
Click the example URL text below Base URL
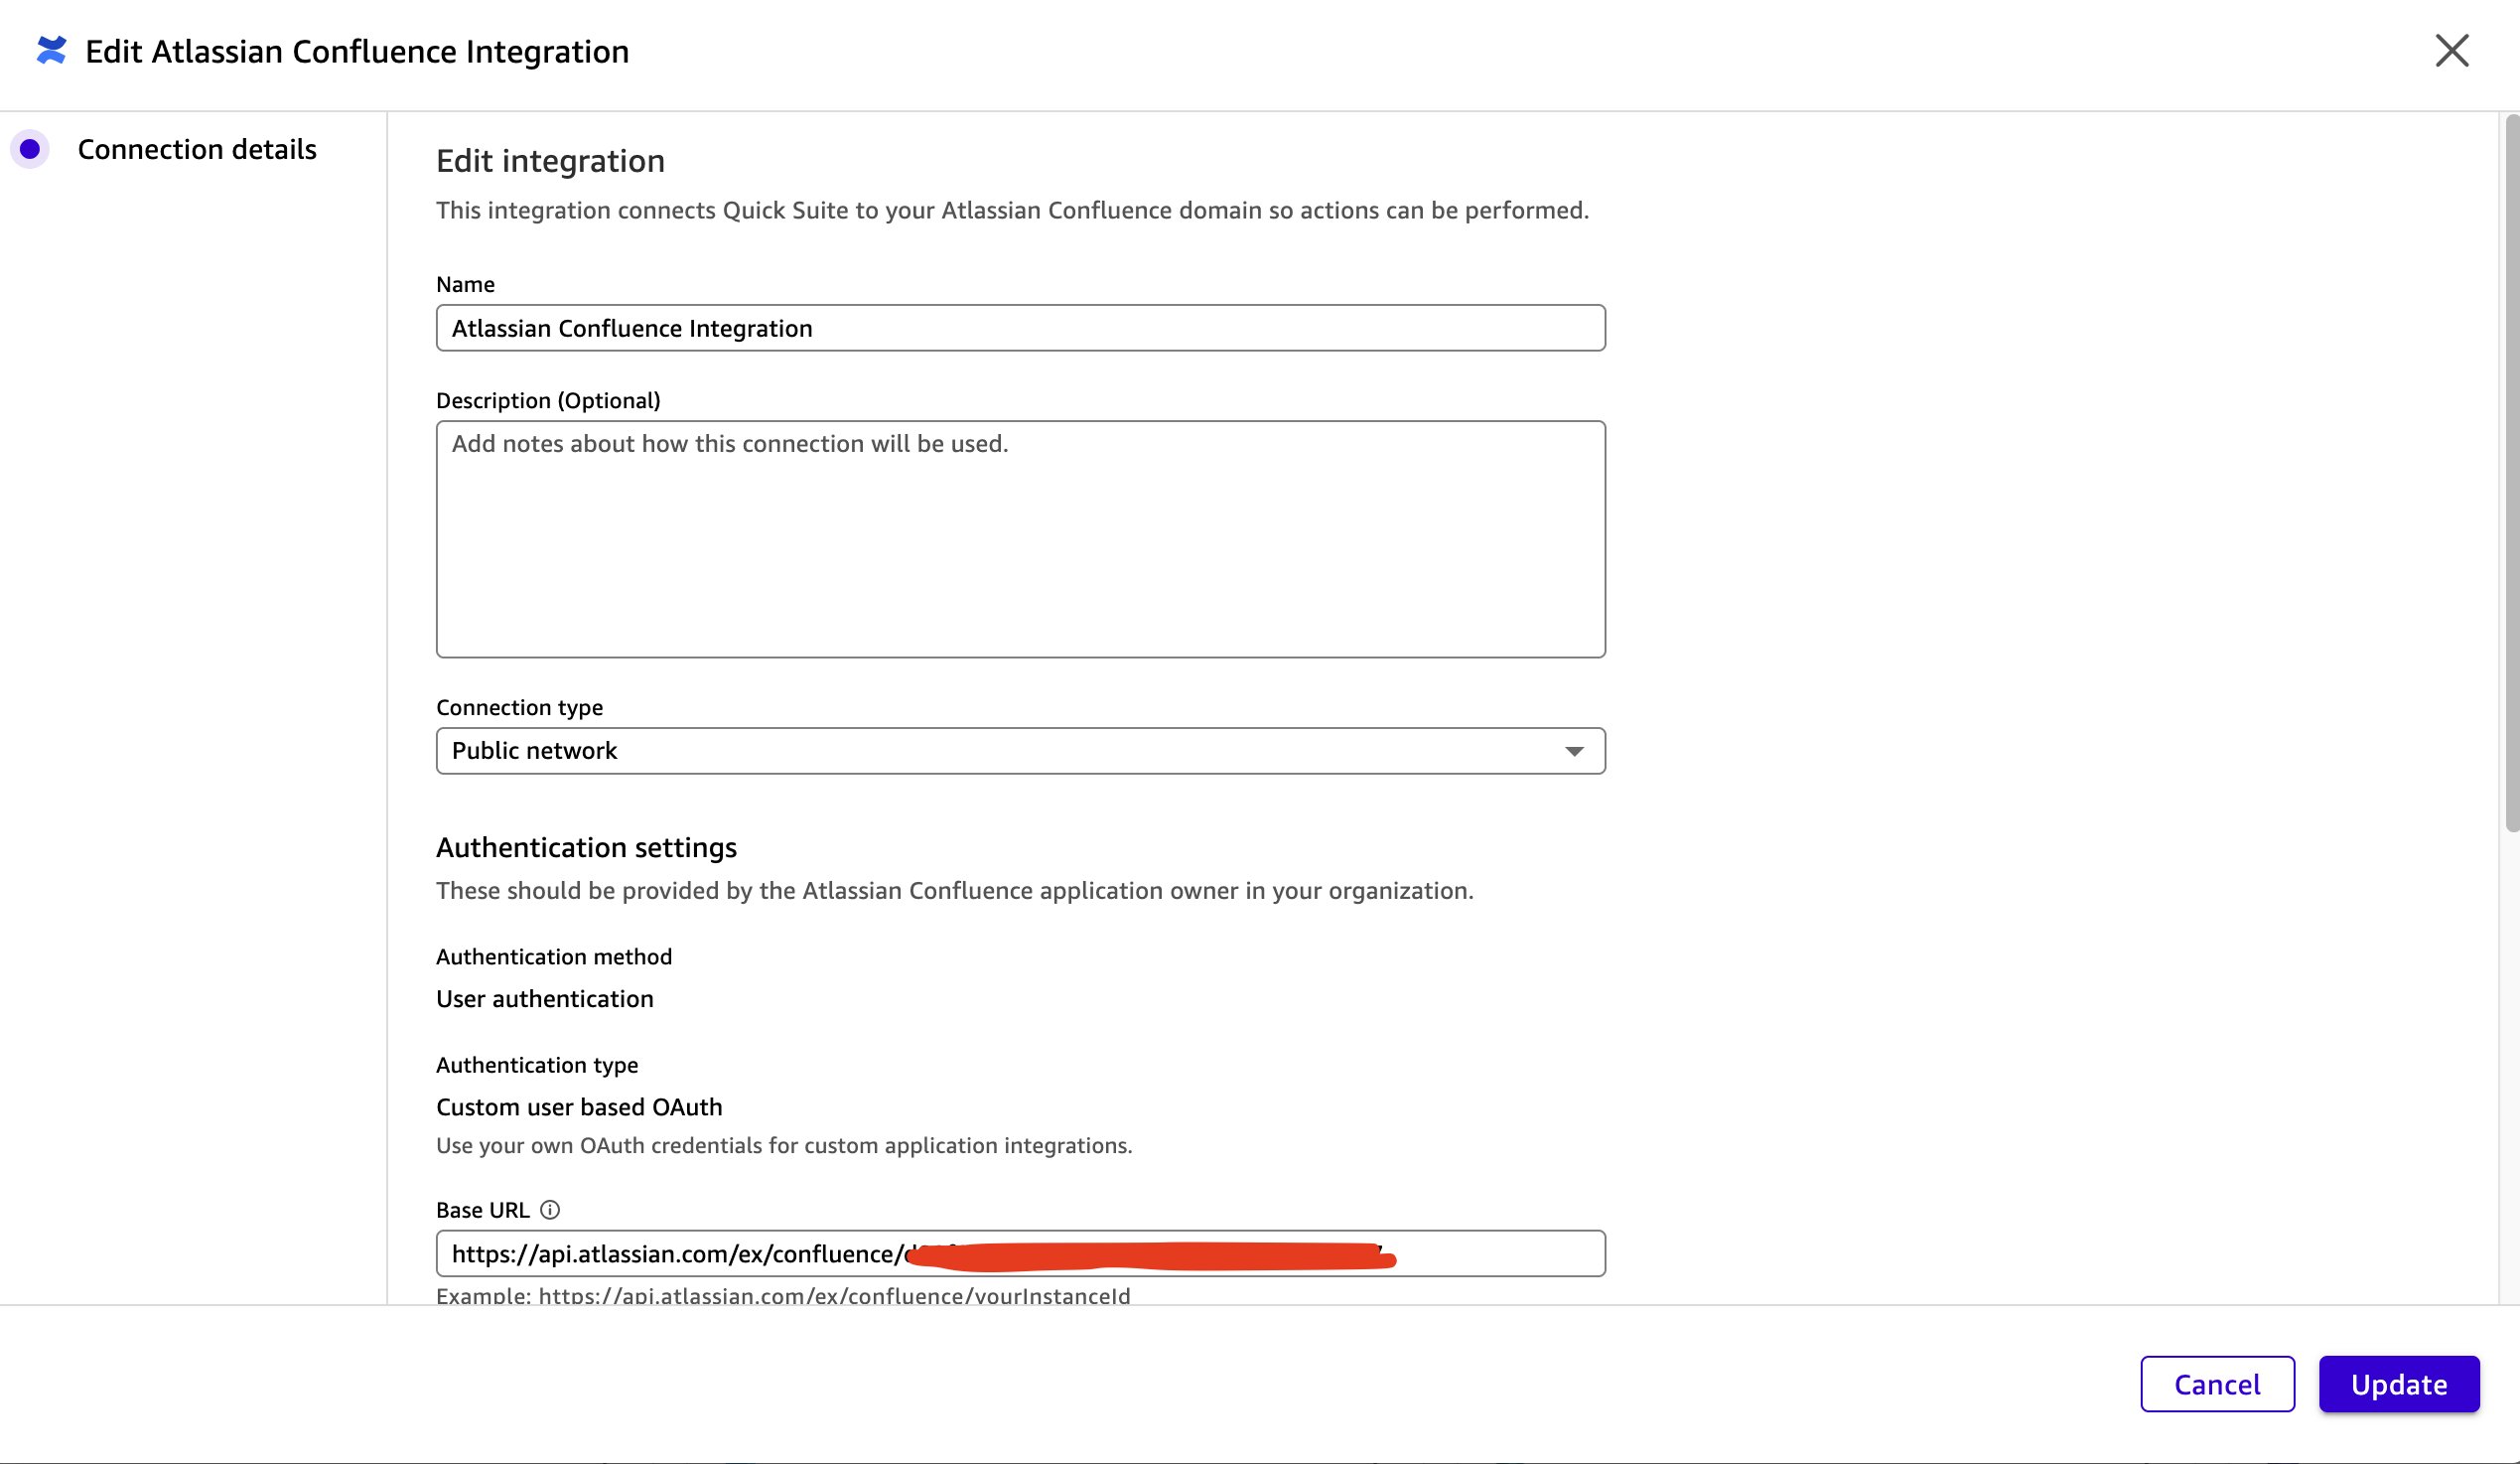(x=783, y=1294)
